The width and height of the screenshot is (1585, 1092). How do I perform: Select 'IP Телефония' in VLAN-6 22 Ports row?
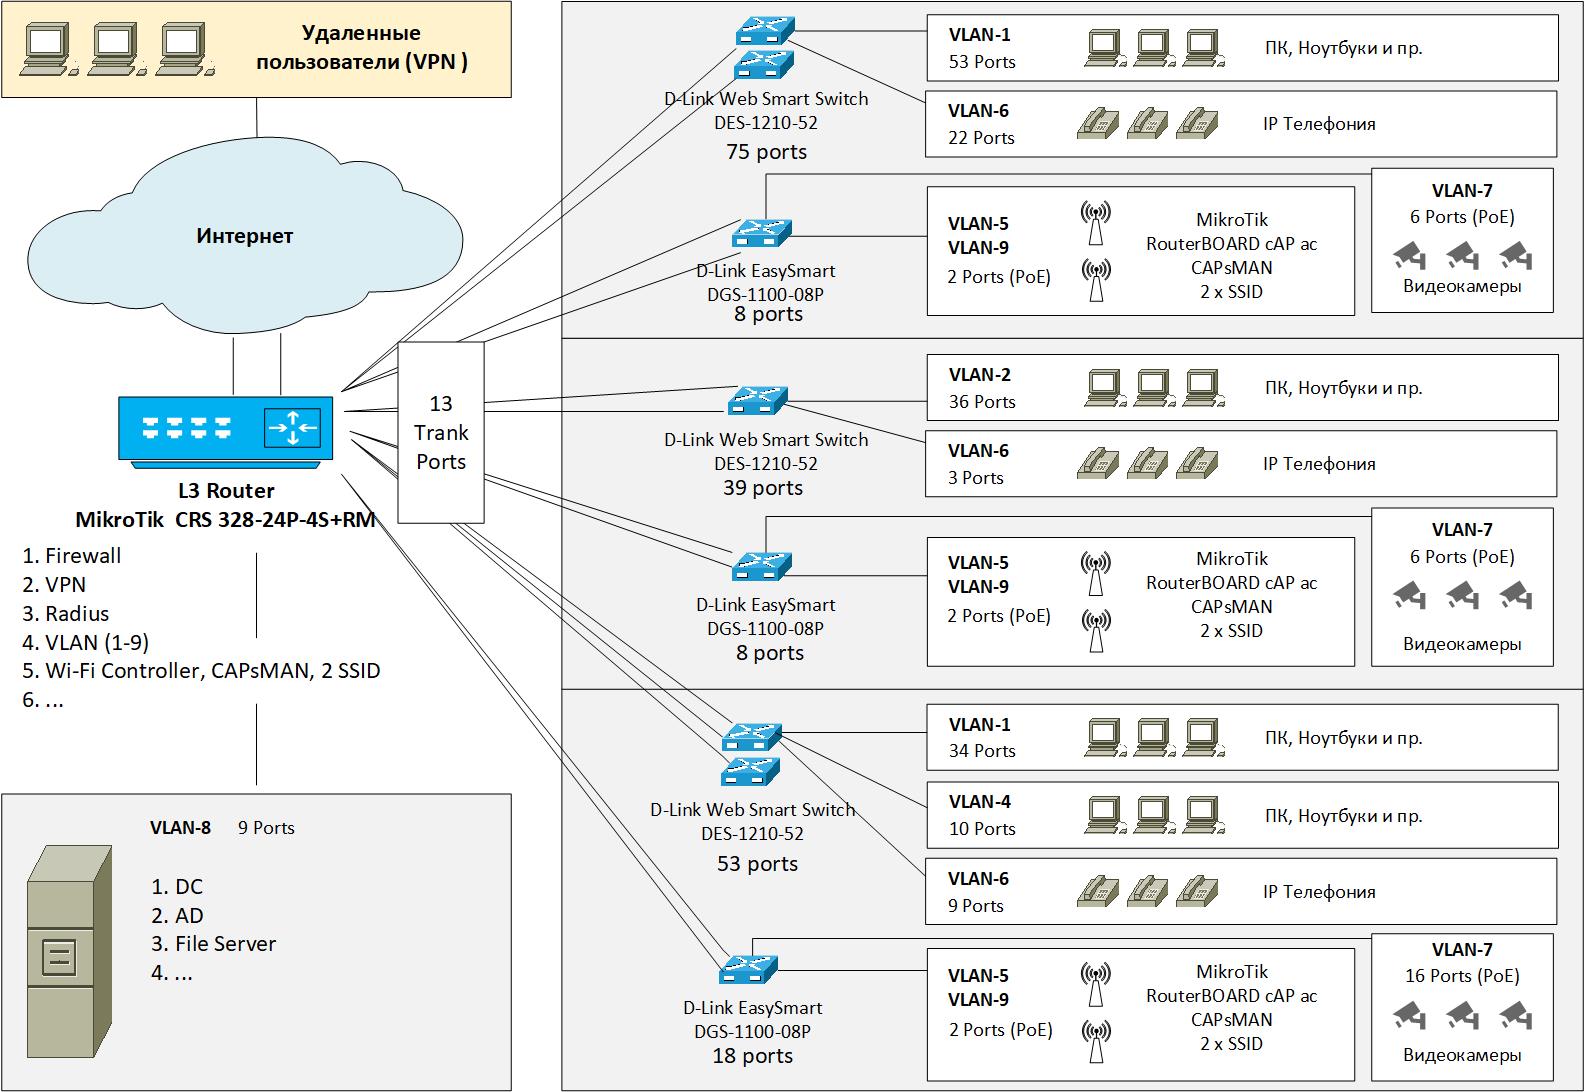(1319, 124)
